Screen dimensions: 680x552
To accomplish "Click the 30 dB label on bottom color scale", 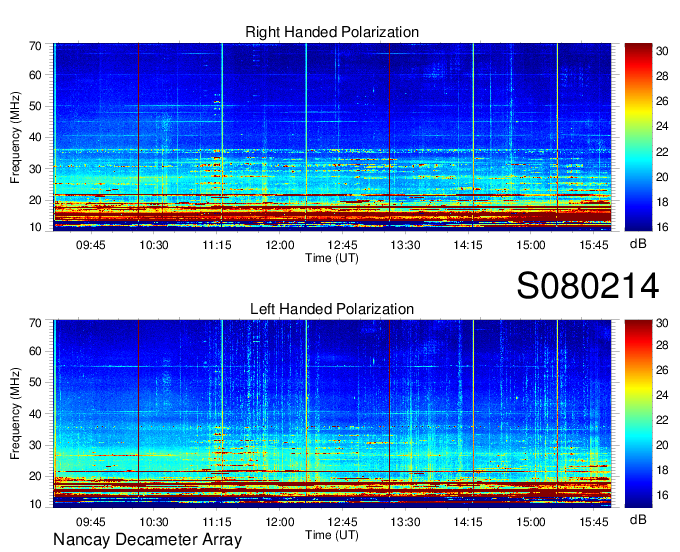I will click(662, 323).
